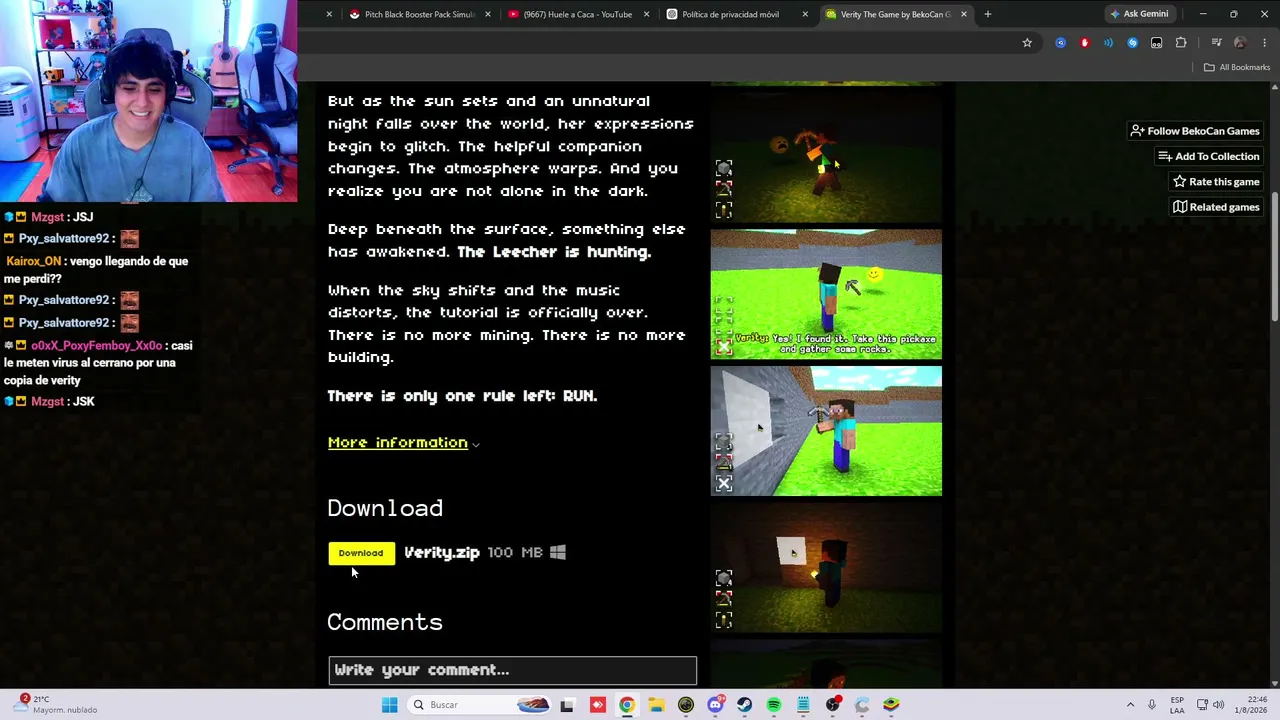
Task: Click the Verity.zip file name
Action: point(442,553)
